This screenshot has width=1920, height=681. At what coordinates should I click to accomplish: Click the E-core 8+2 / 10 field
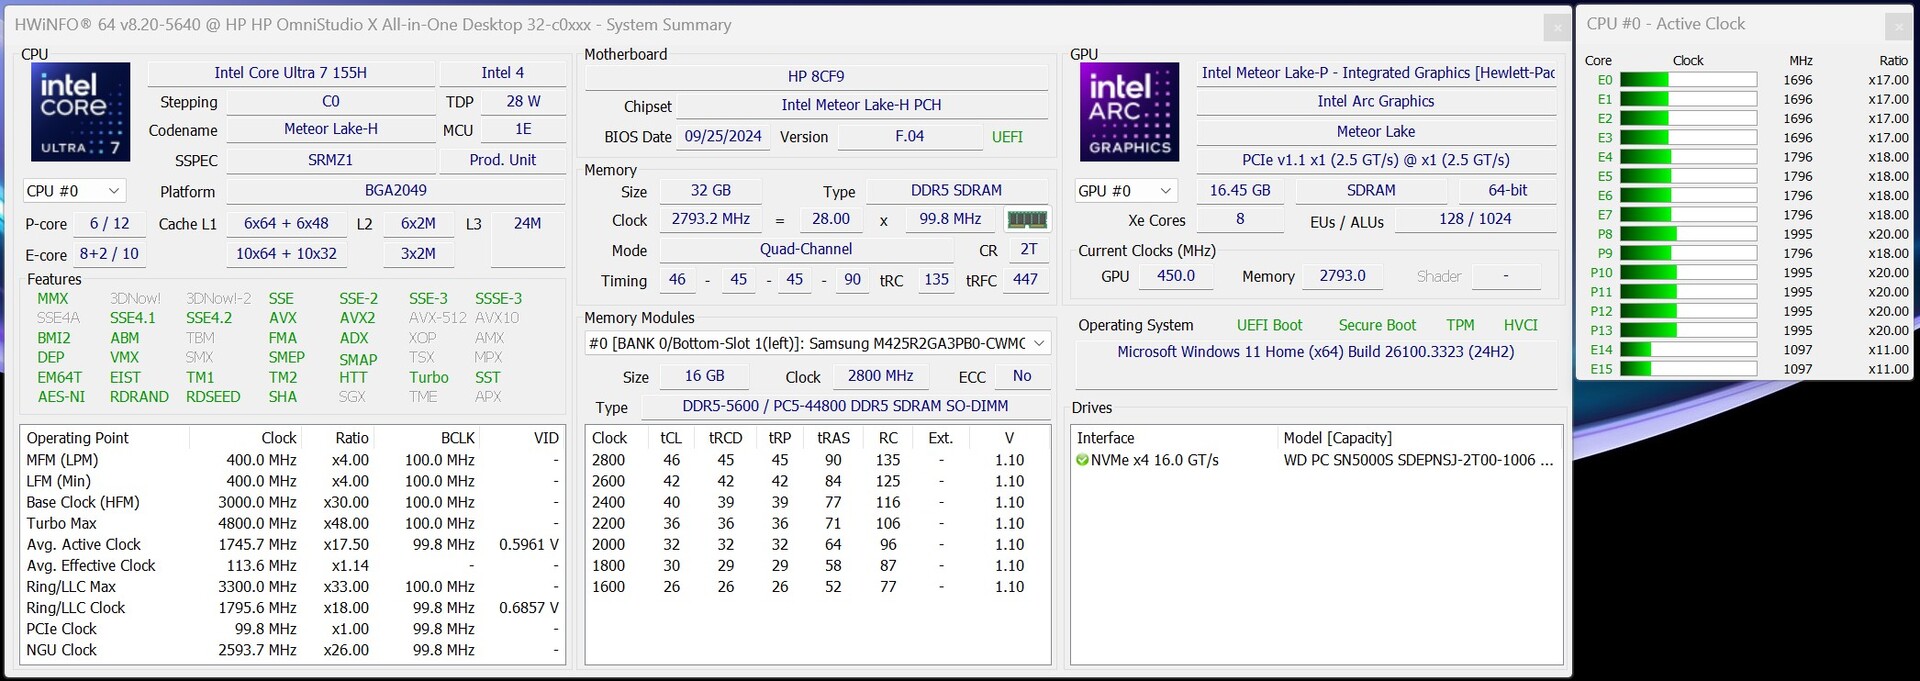coord(110,254)
